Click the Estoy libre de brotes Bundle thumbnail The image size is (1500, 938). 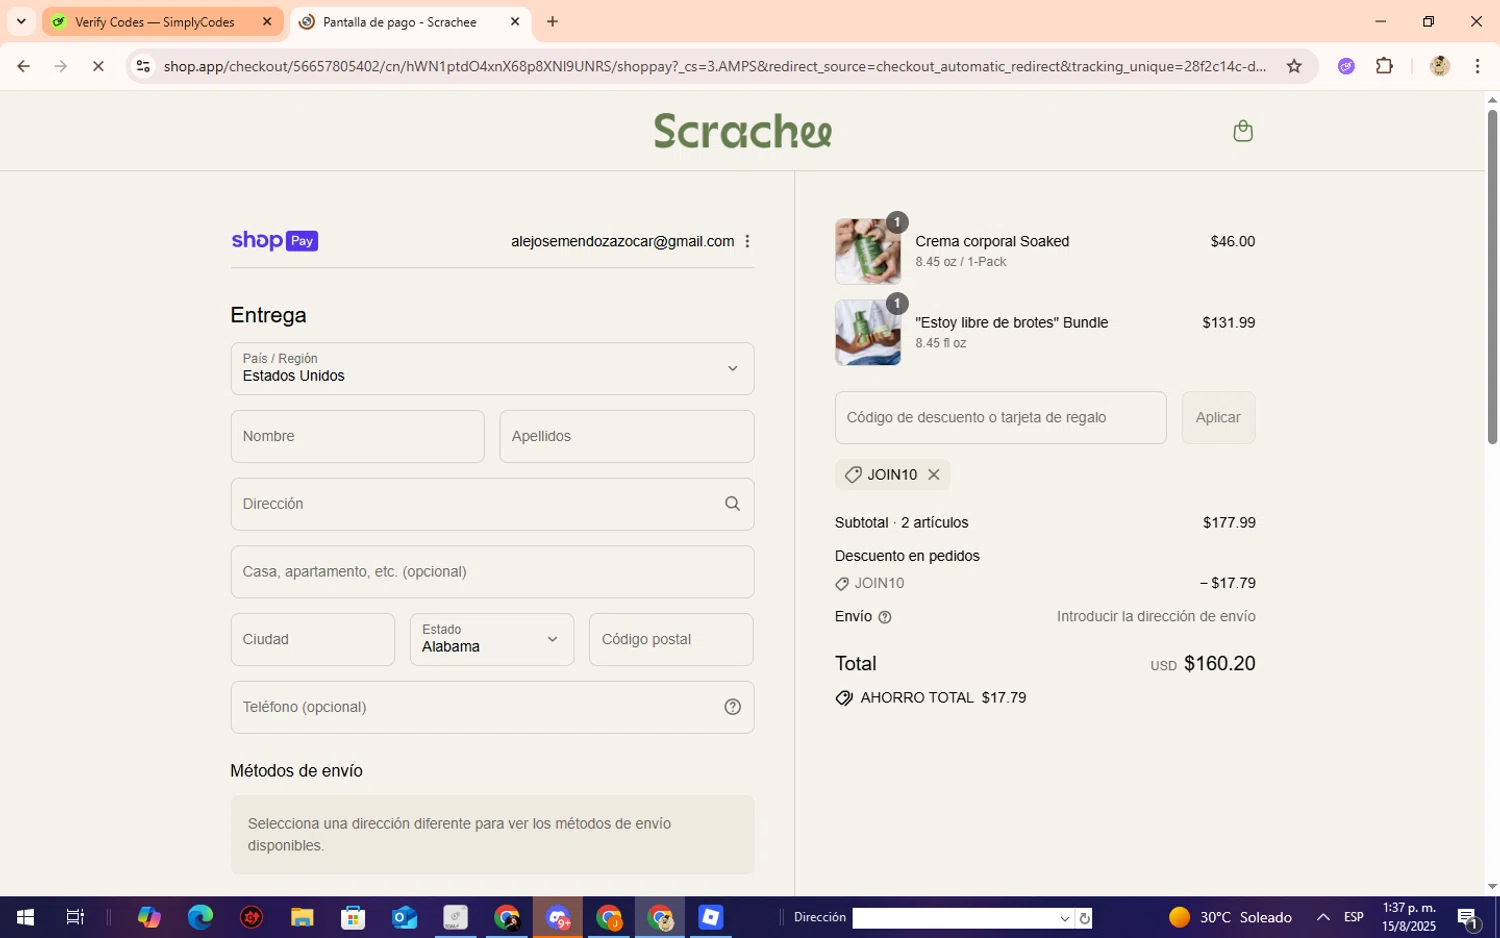pyautogui.click(x=868, y=332)
